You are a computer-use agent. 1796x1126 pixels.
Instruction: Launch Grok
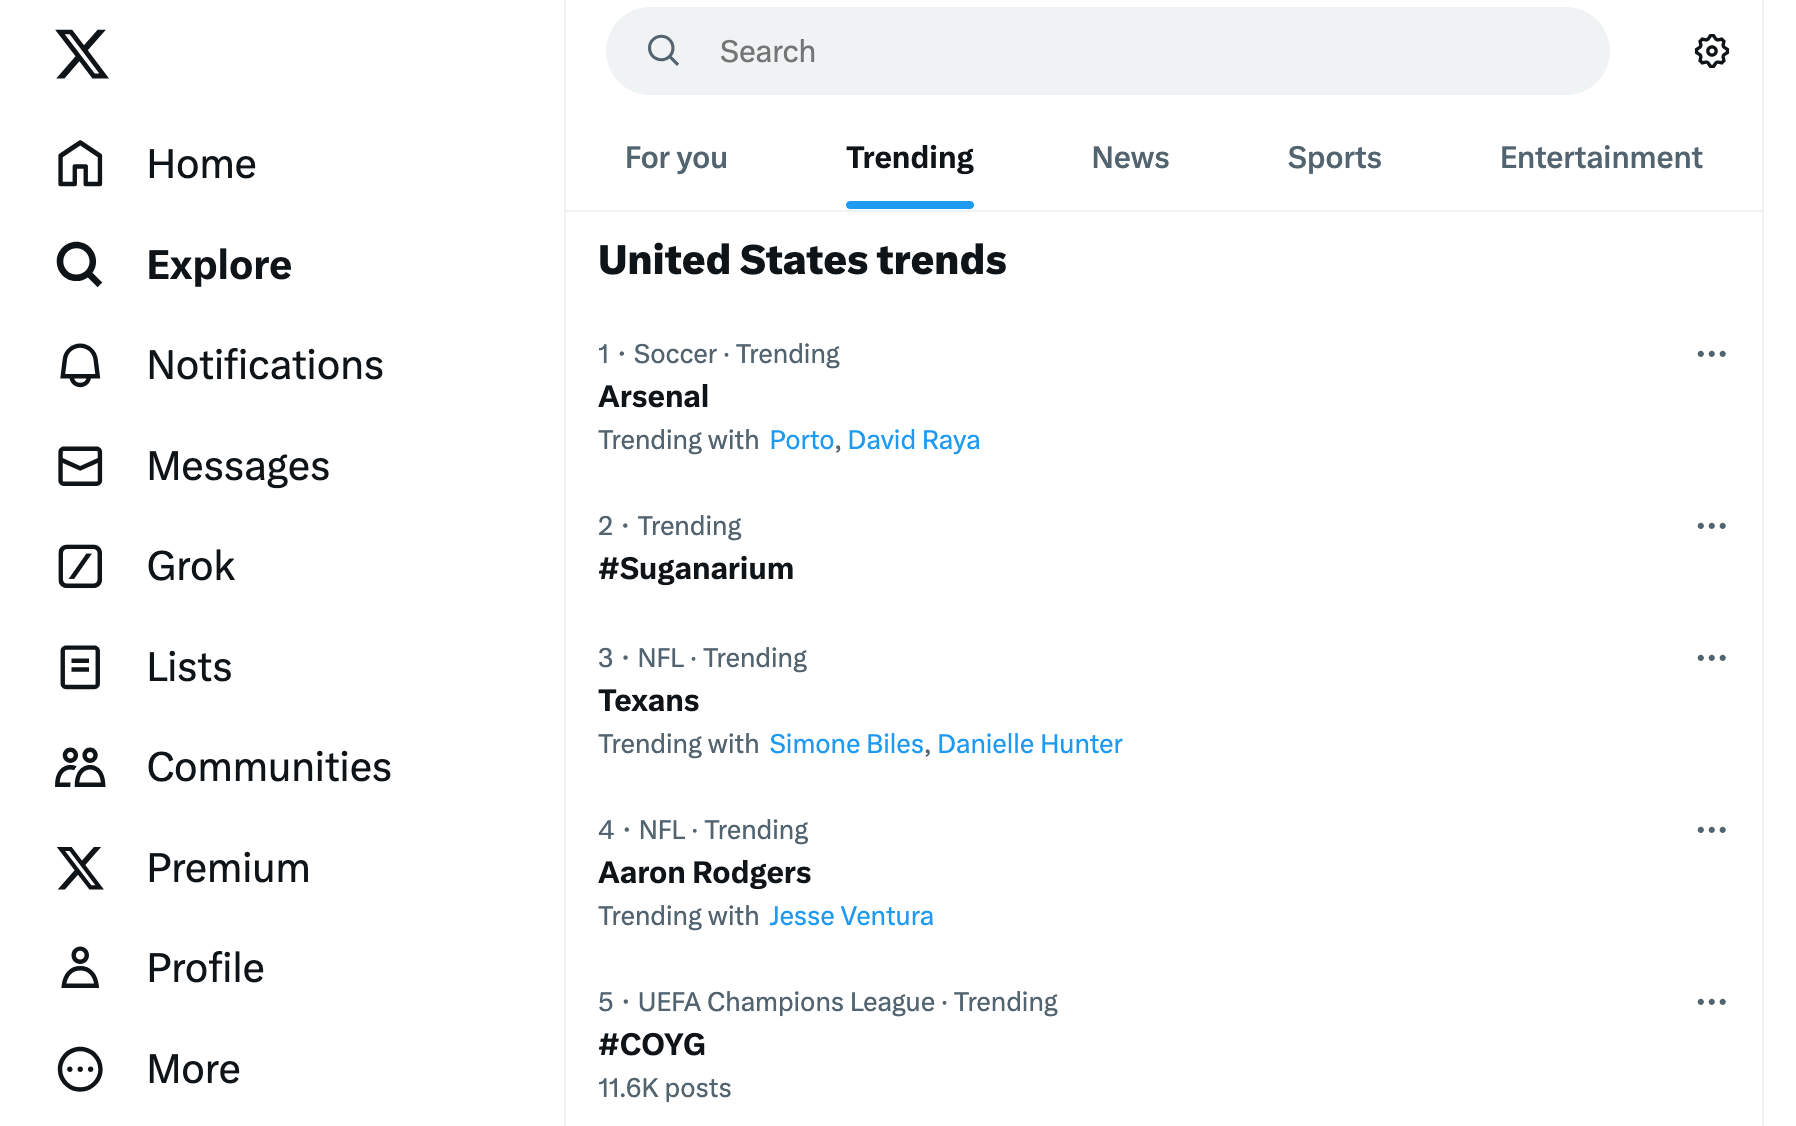(x=190, y=566)
